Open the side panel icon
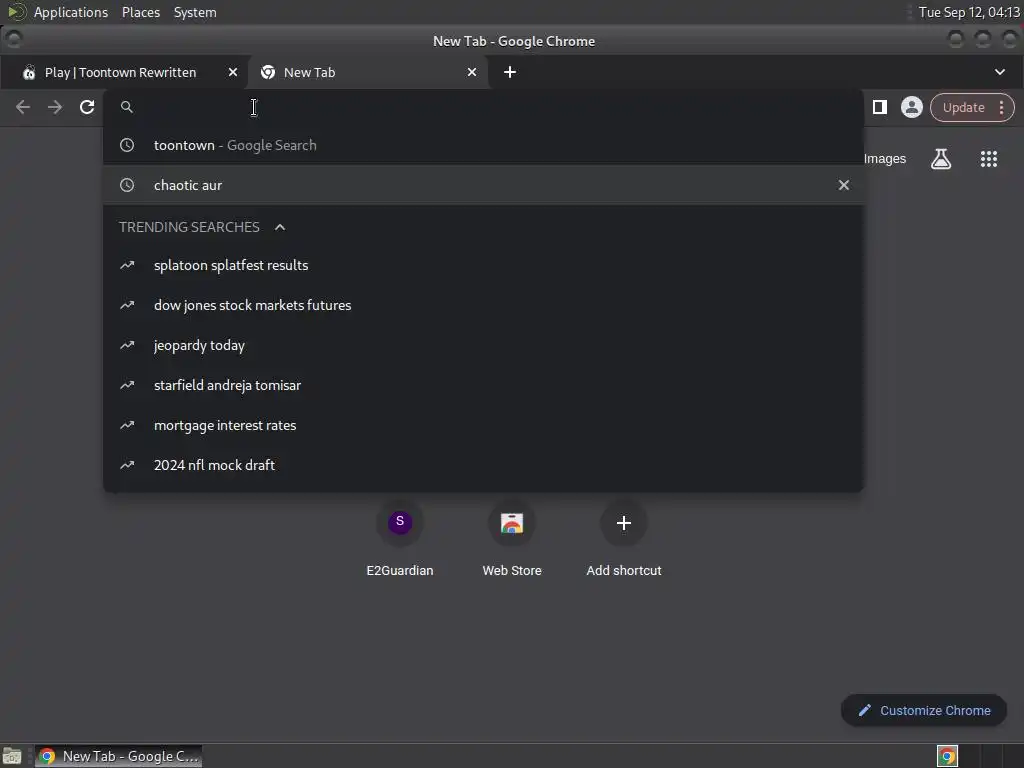 click(880, 107)
